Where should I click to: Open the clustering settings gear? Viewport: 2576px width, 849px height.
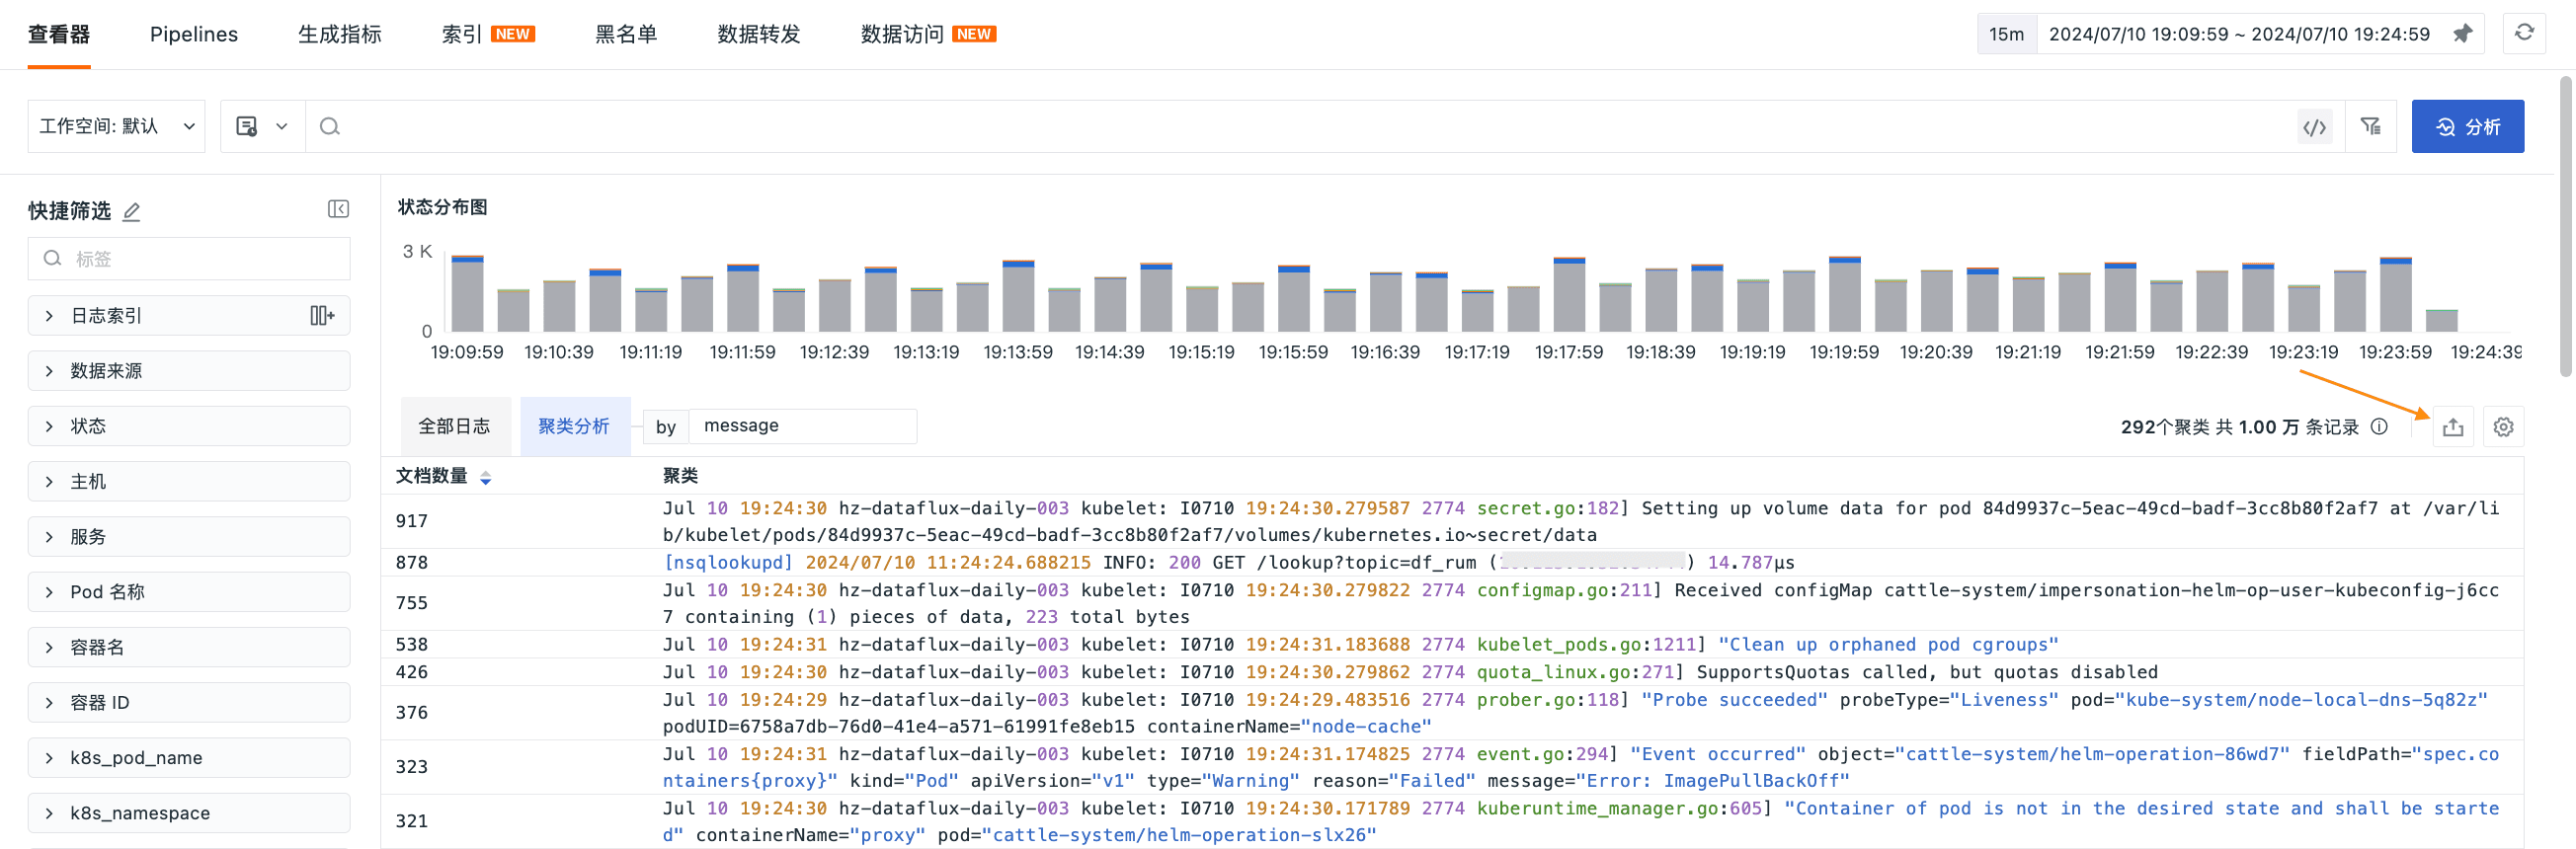pos(2503,427)
